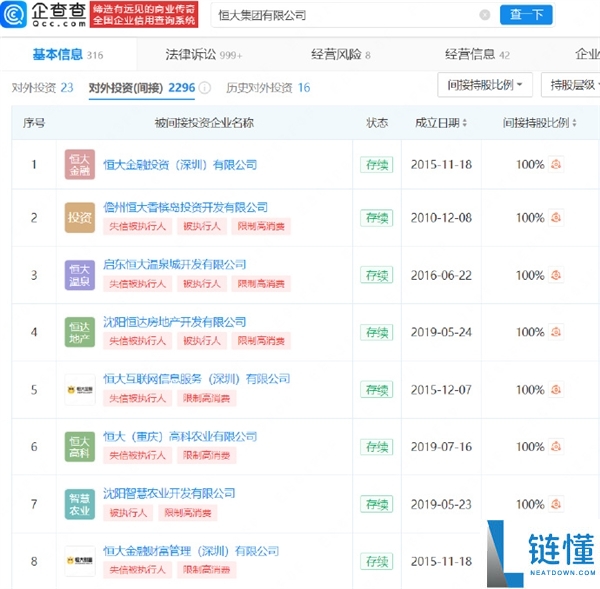Select the 对外投资(间接) 2296 sub-tab

142,88
